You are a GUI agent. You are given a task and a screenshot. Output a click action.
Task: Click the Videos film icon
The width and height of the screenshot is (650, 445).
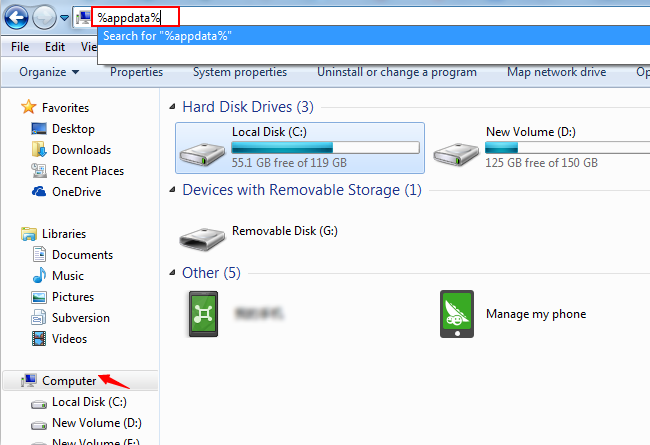pyautogui.click(x=39, y=338)
